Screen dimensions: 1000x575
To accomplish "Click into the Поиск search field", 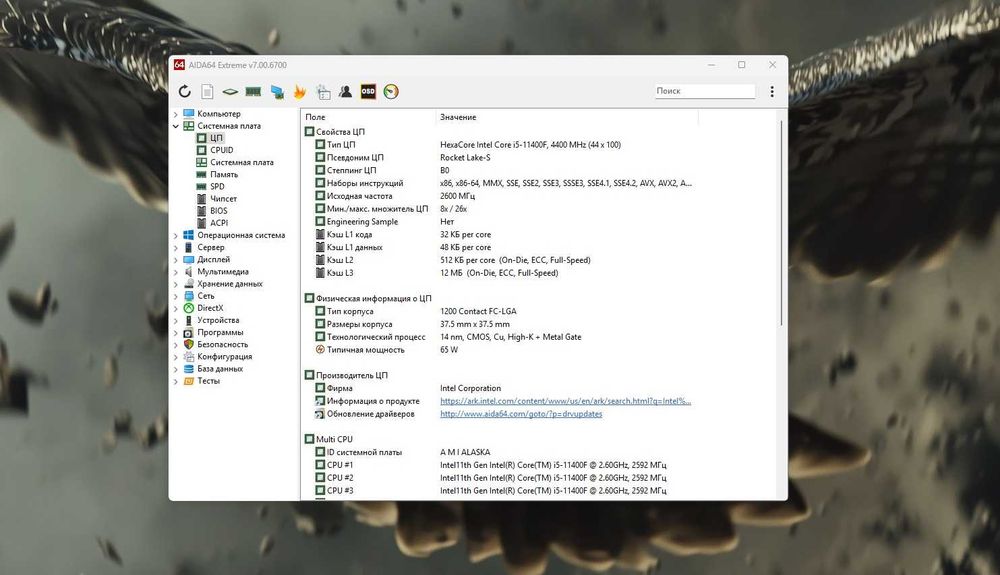I will tap(705, 91).
